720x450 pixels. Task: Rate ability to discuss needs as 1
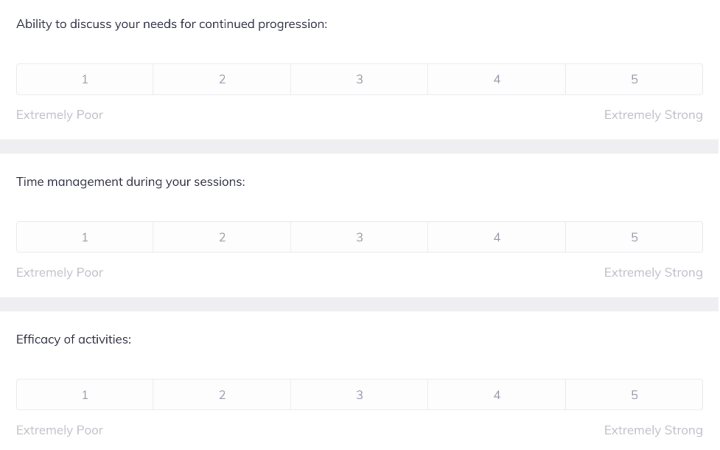tap(84, 79)
